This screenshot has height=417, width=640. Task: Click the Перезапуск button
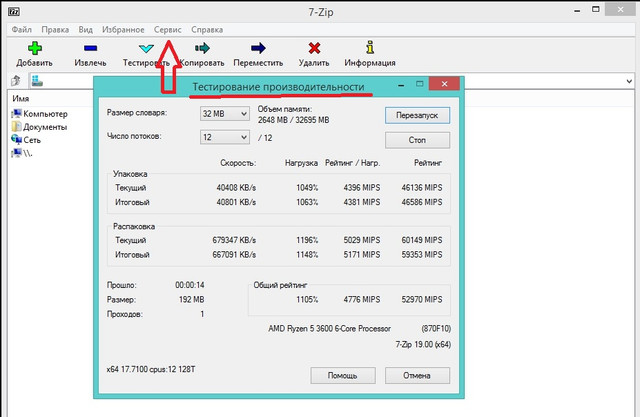pos(417,115)
